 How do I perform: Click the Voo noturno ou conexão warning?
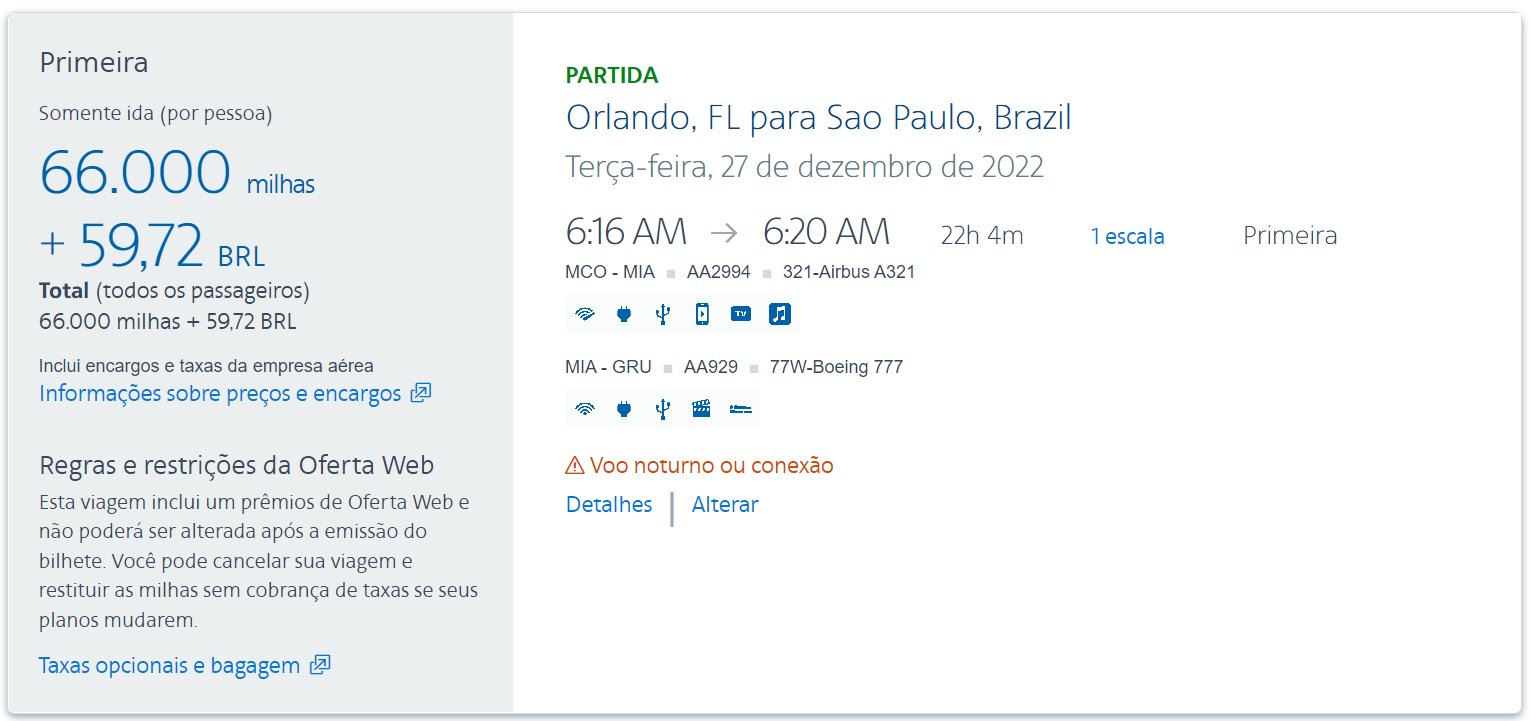click(x=711, y=466)
